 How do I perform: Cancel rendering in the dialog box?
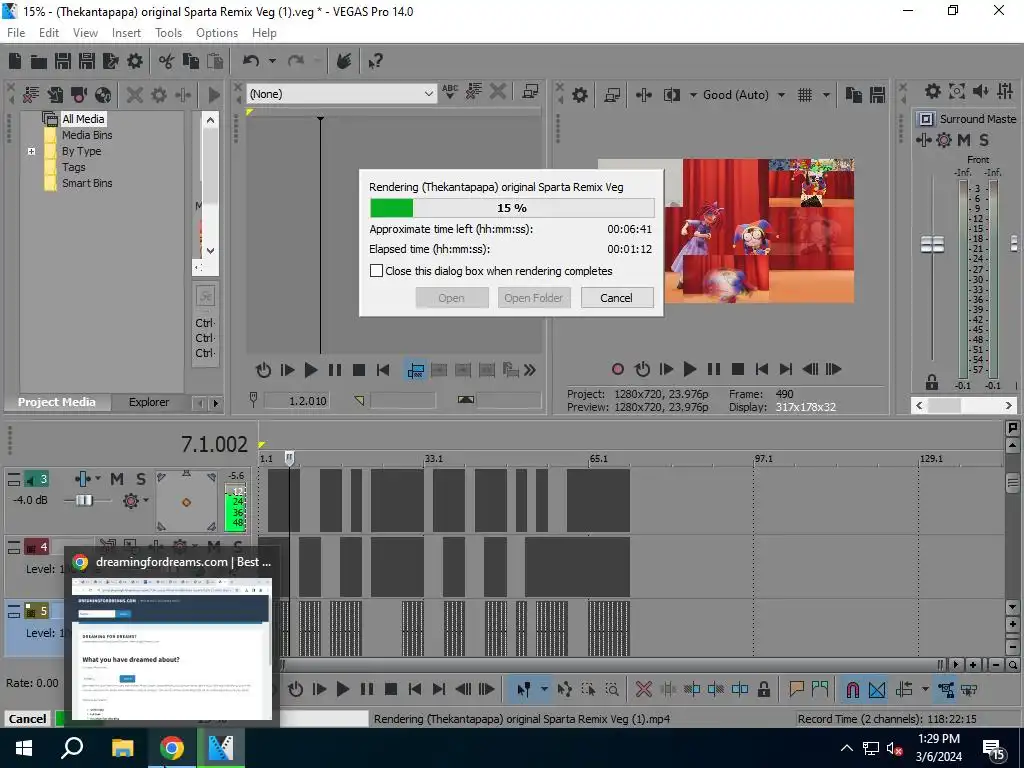[x=616, y=298]
